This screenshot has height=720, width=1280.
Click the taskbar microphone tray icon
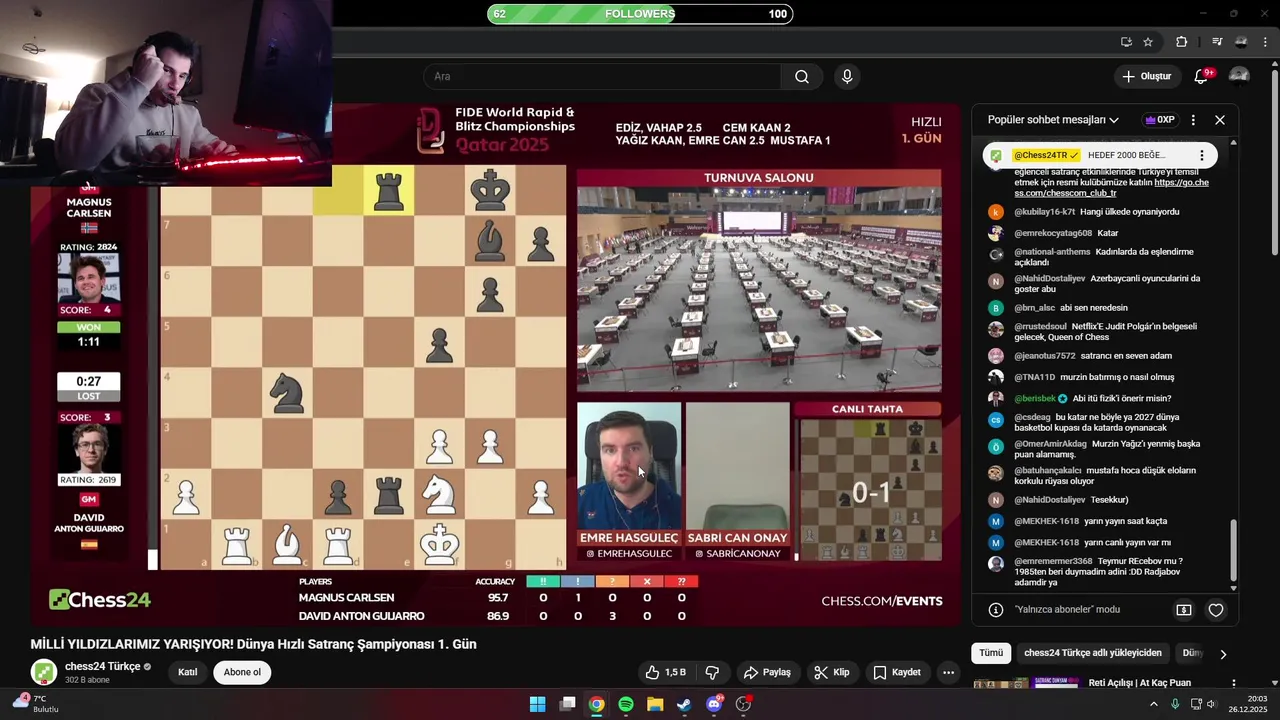tap(1175, 704)
